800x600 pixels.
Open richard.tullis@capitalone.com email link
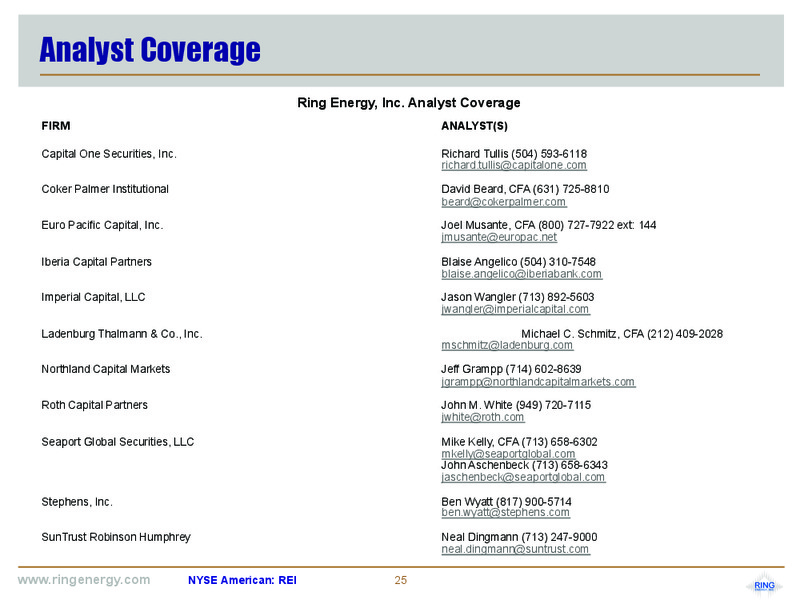click(514, 165)
